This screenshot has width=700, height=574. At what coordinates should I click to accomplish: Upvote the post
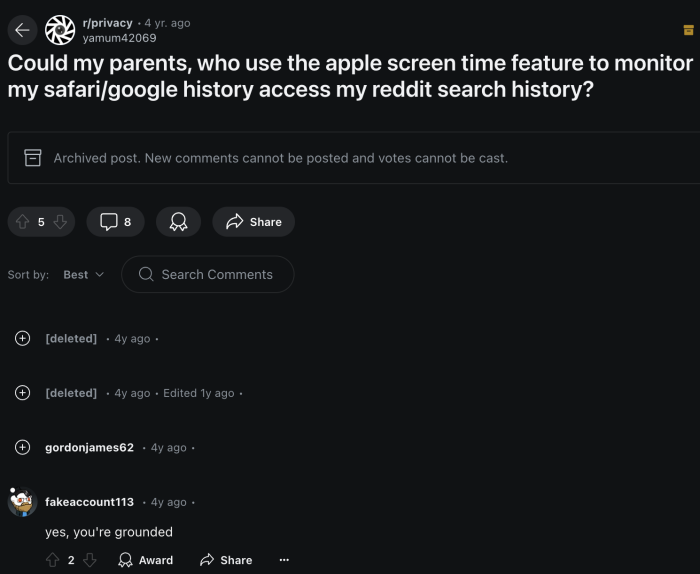[x=22, y=222]
